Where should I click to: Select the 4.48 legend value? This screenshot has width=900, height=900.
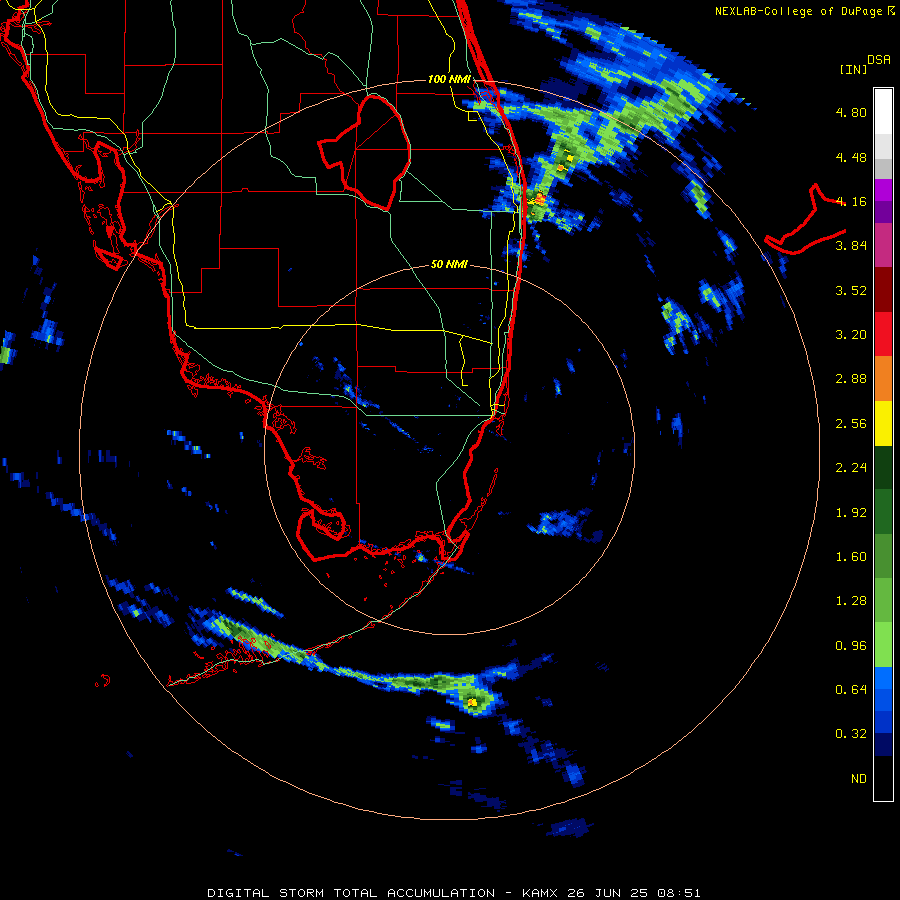tap(851, 157)
